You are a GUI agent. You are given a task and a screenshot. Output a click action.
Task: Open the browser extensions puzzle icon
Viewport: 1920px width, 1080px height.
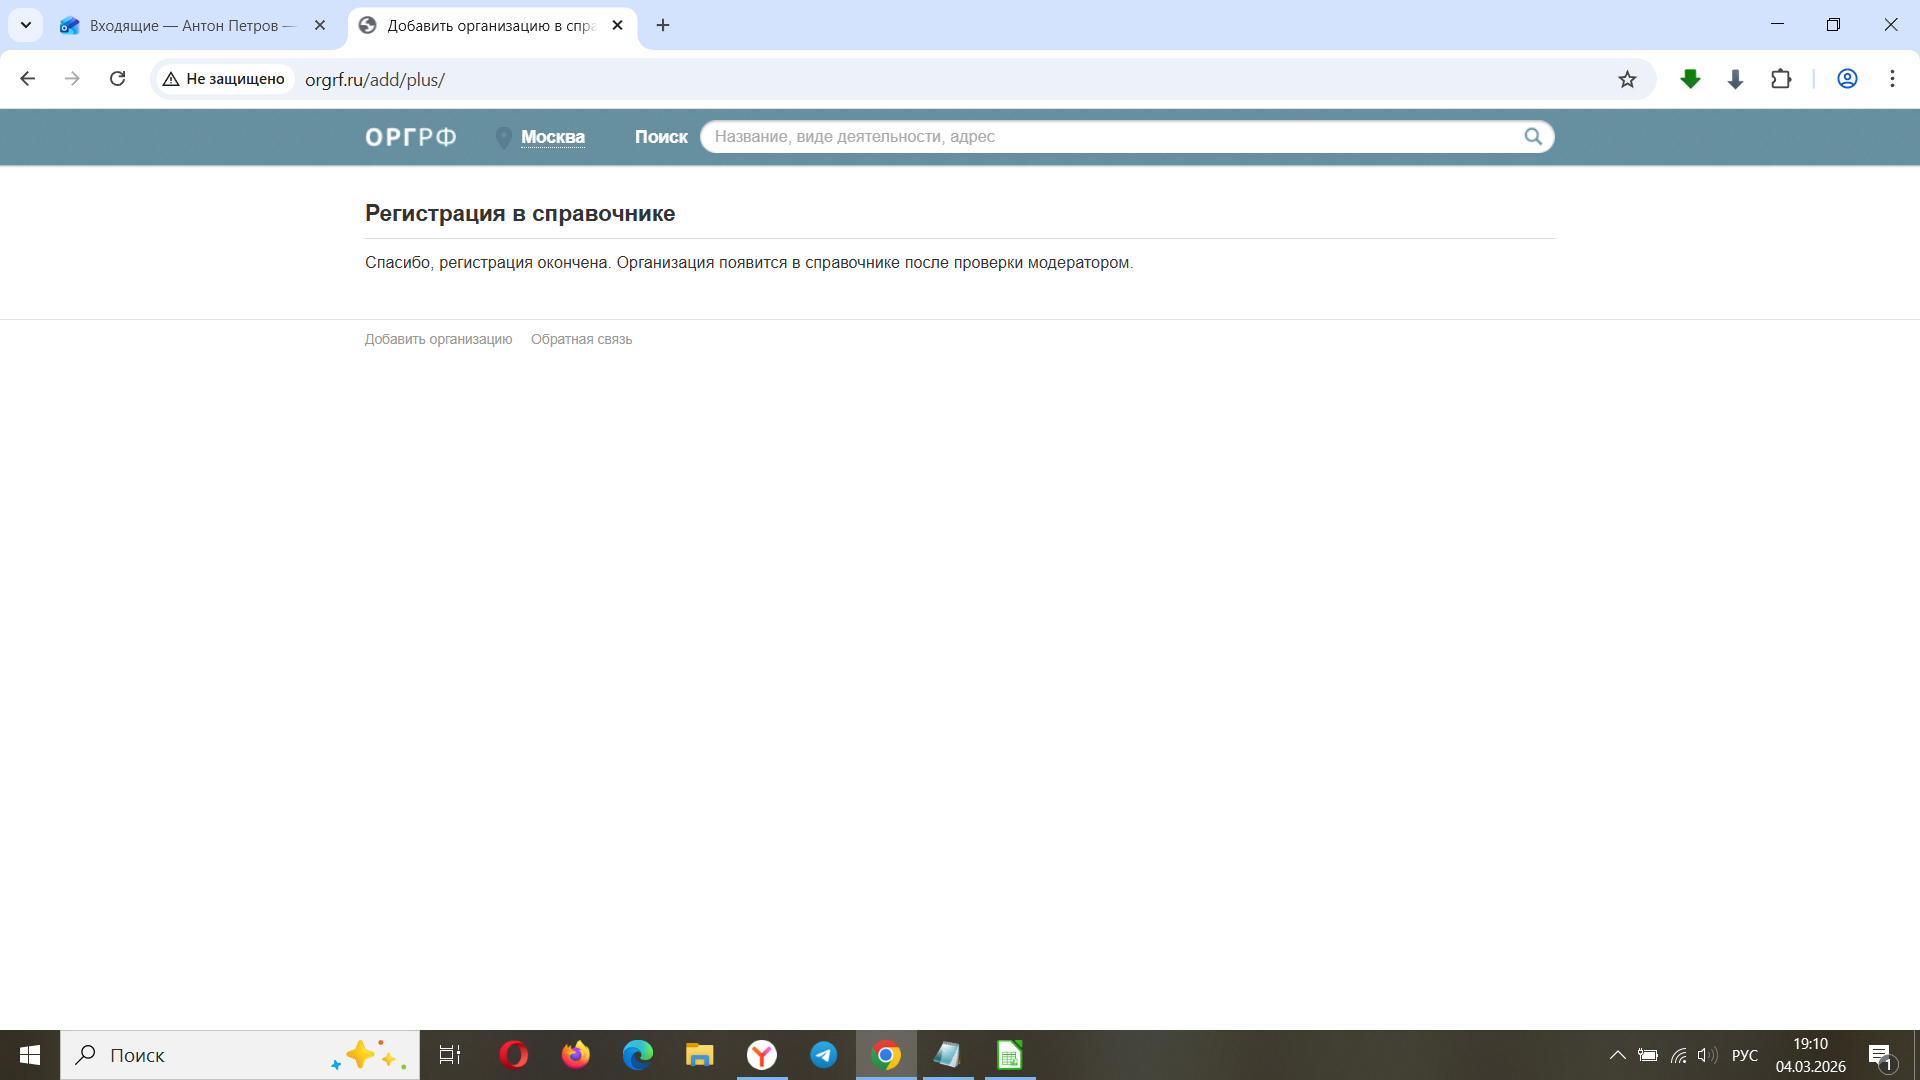pos(1781,79)
